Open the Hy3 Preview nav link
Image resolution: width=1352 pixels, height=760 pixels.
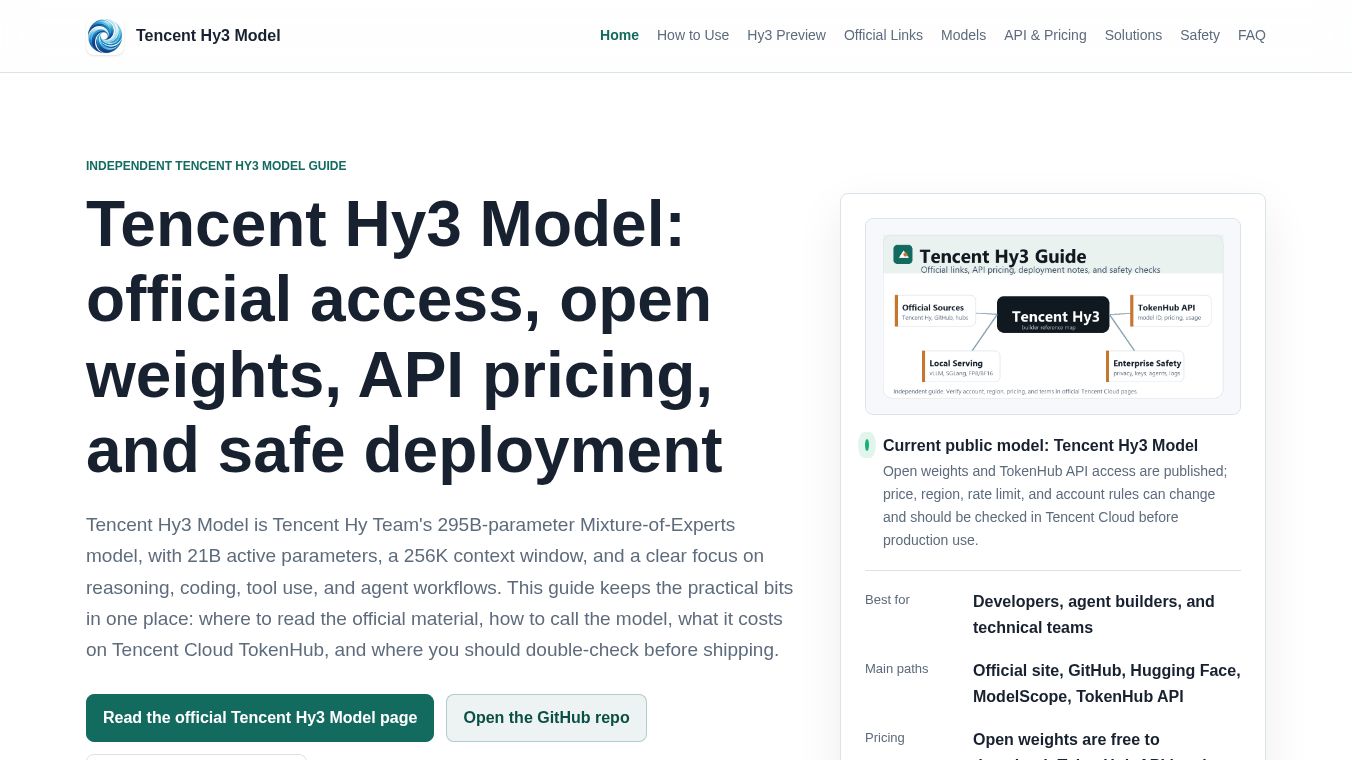pos(786,35)
